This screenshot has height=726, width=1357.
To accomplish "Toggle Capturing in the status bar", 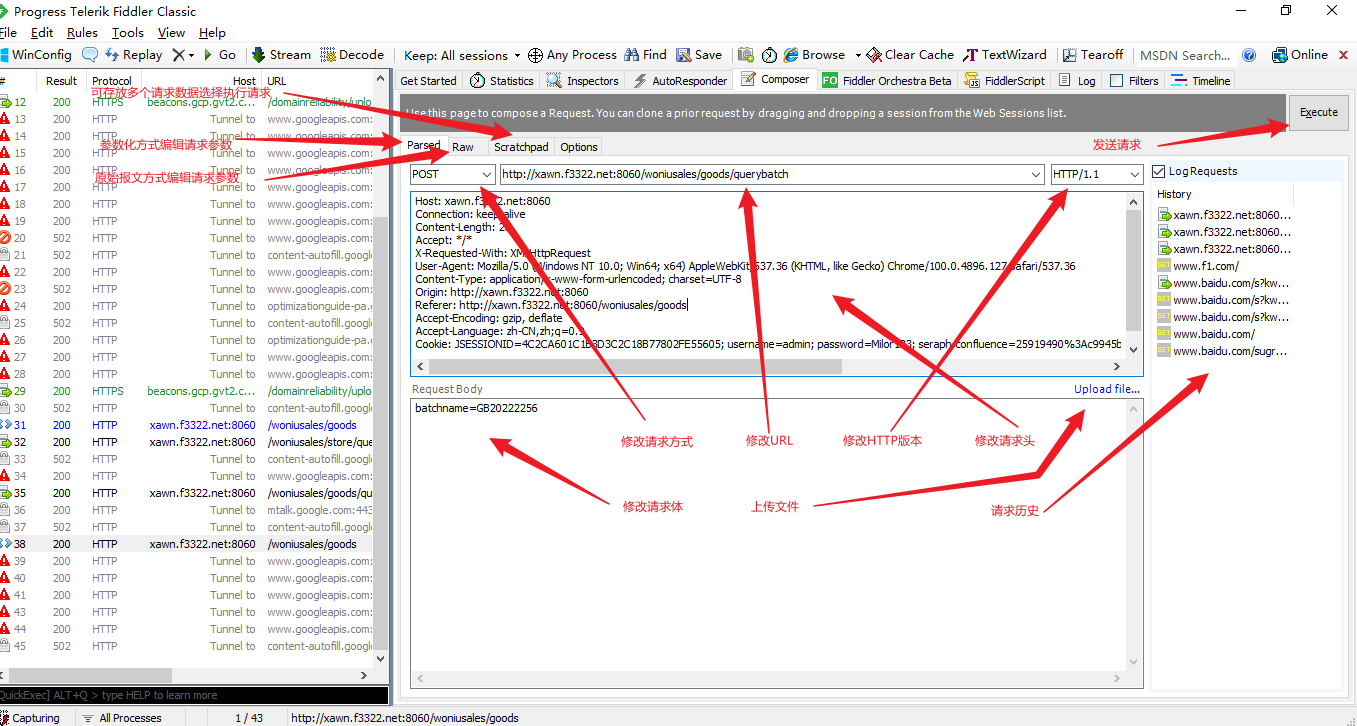I will pyautogui.click(x=30, y=718).
